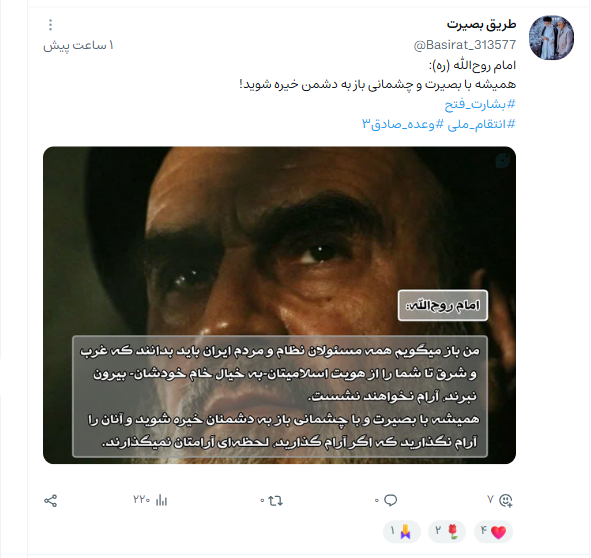Viewport: 591px width, 558px height.
Task: Click the comment speech bubble icon
Action: click(390, 500)
